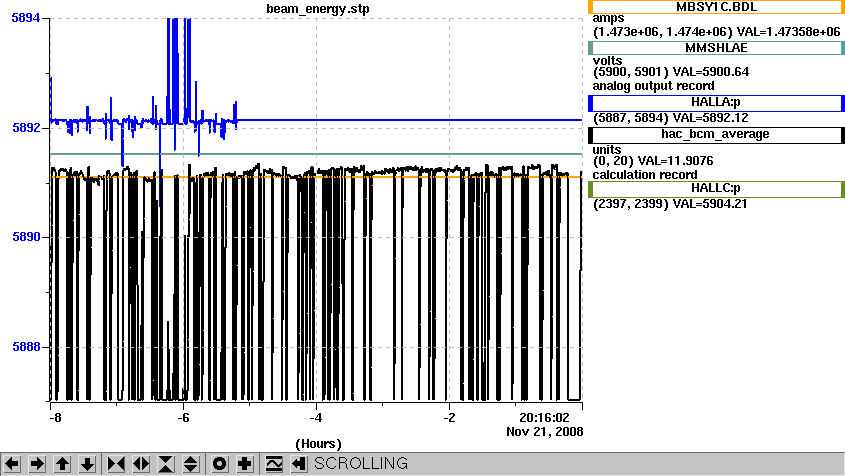Click the return-to-scrolling arrow icon
845x476 pixels.
point(299,464)
